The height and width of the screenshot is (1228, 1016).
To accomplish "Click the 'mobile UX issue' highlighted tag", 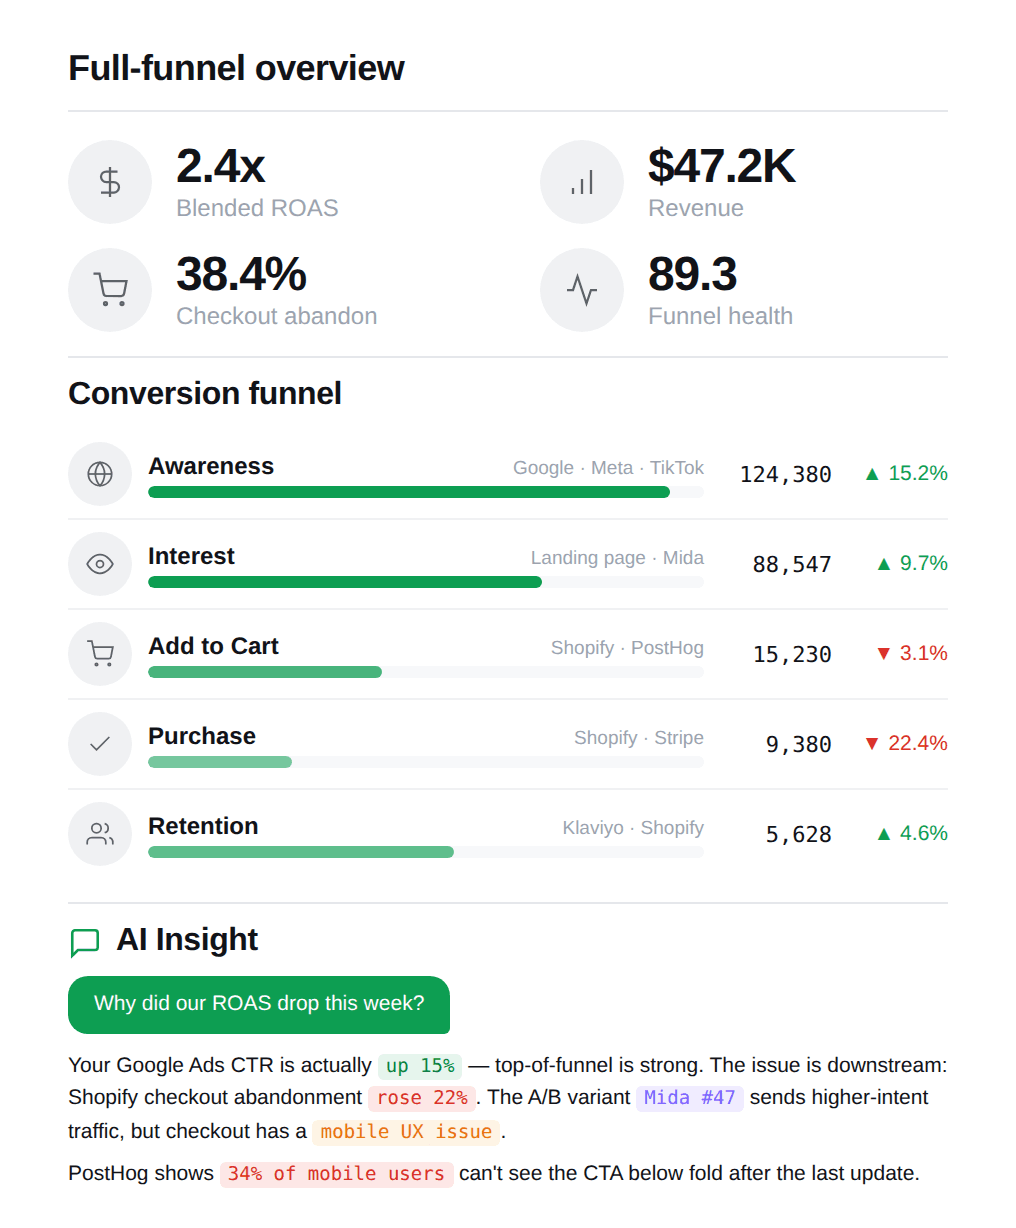I will click(x=404, y=1132).
